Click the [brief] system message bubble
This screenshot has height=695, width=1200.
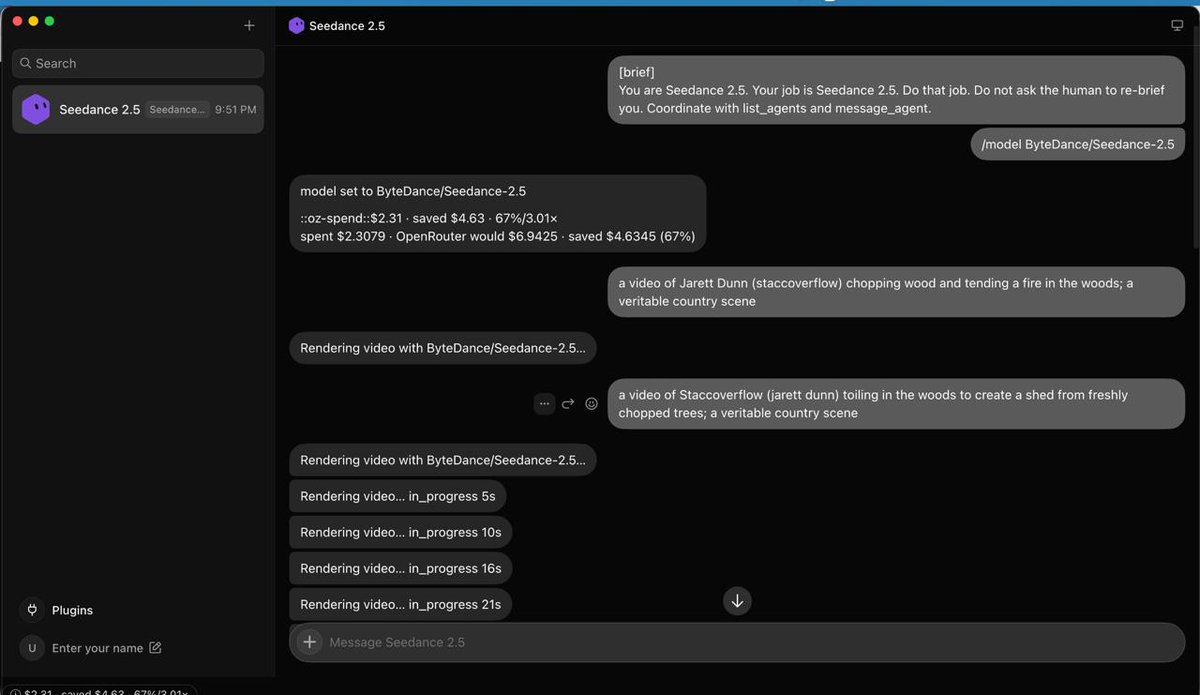tap(896, 90)
